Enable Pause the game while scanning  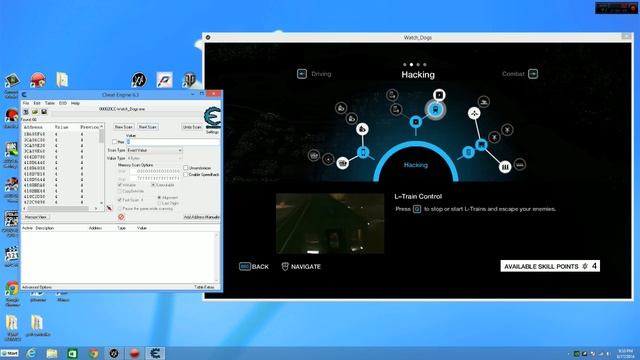tap(120, 209)
